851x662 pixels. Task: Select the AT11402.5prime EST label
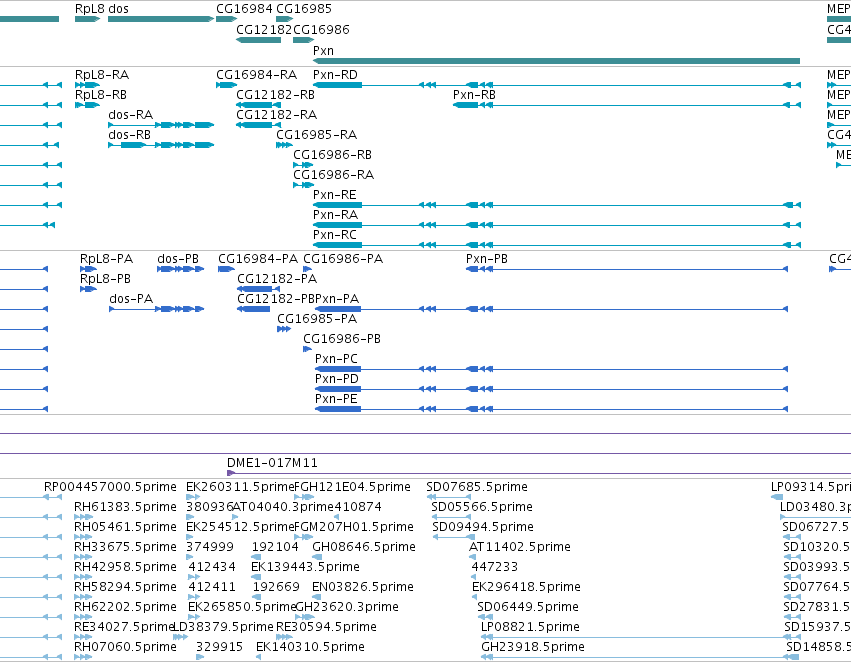pyautogui.click(x=520, y=547)
